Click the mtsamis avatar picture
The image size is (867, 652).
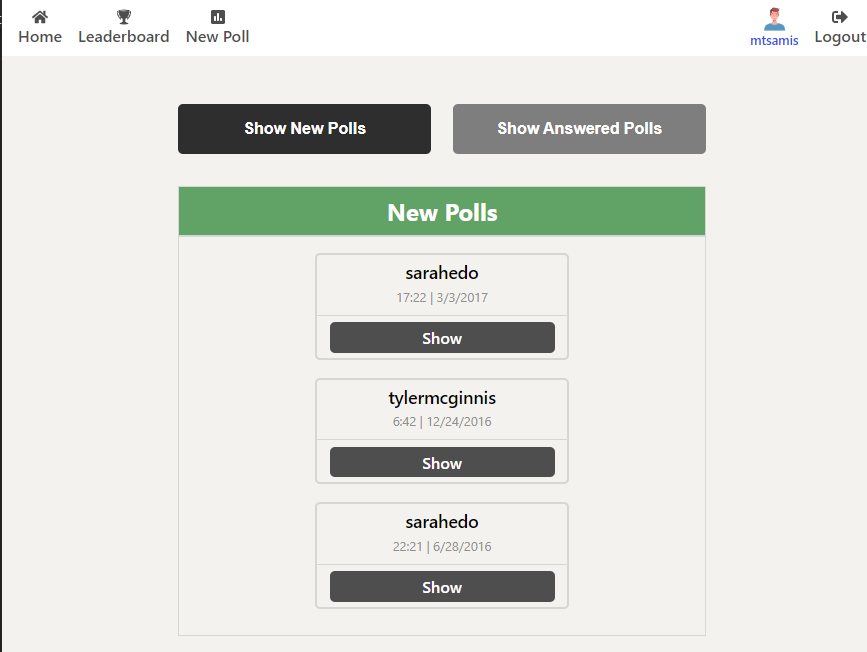(774, 18)
